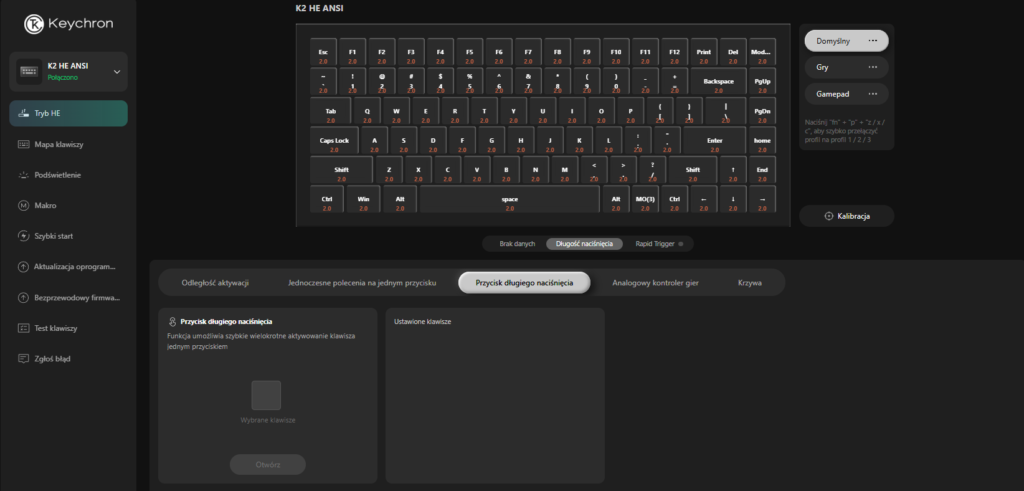The image size is (1024, 491).
Task: Click the Zgłoś błąd feedback icon
Action: [x=24, y=358]
